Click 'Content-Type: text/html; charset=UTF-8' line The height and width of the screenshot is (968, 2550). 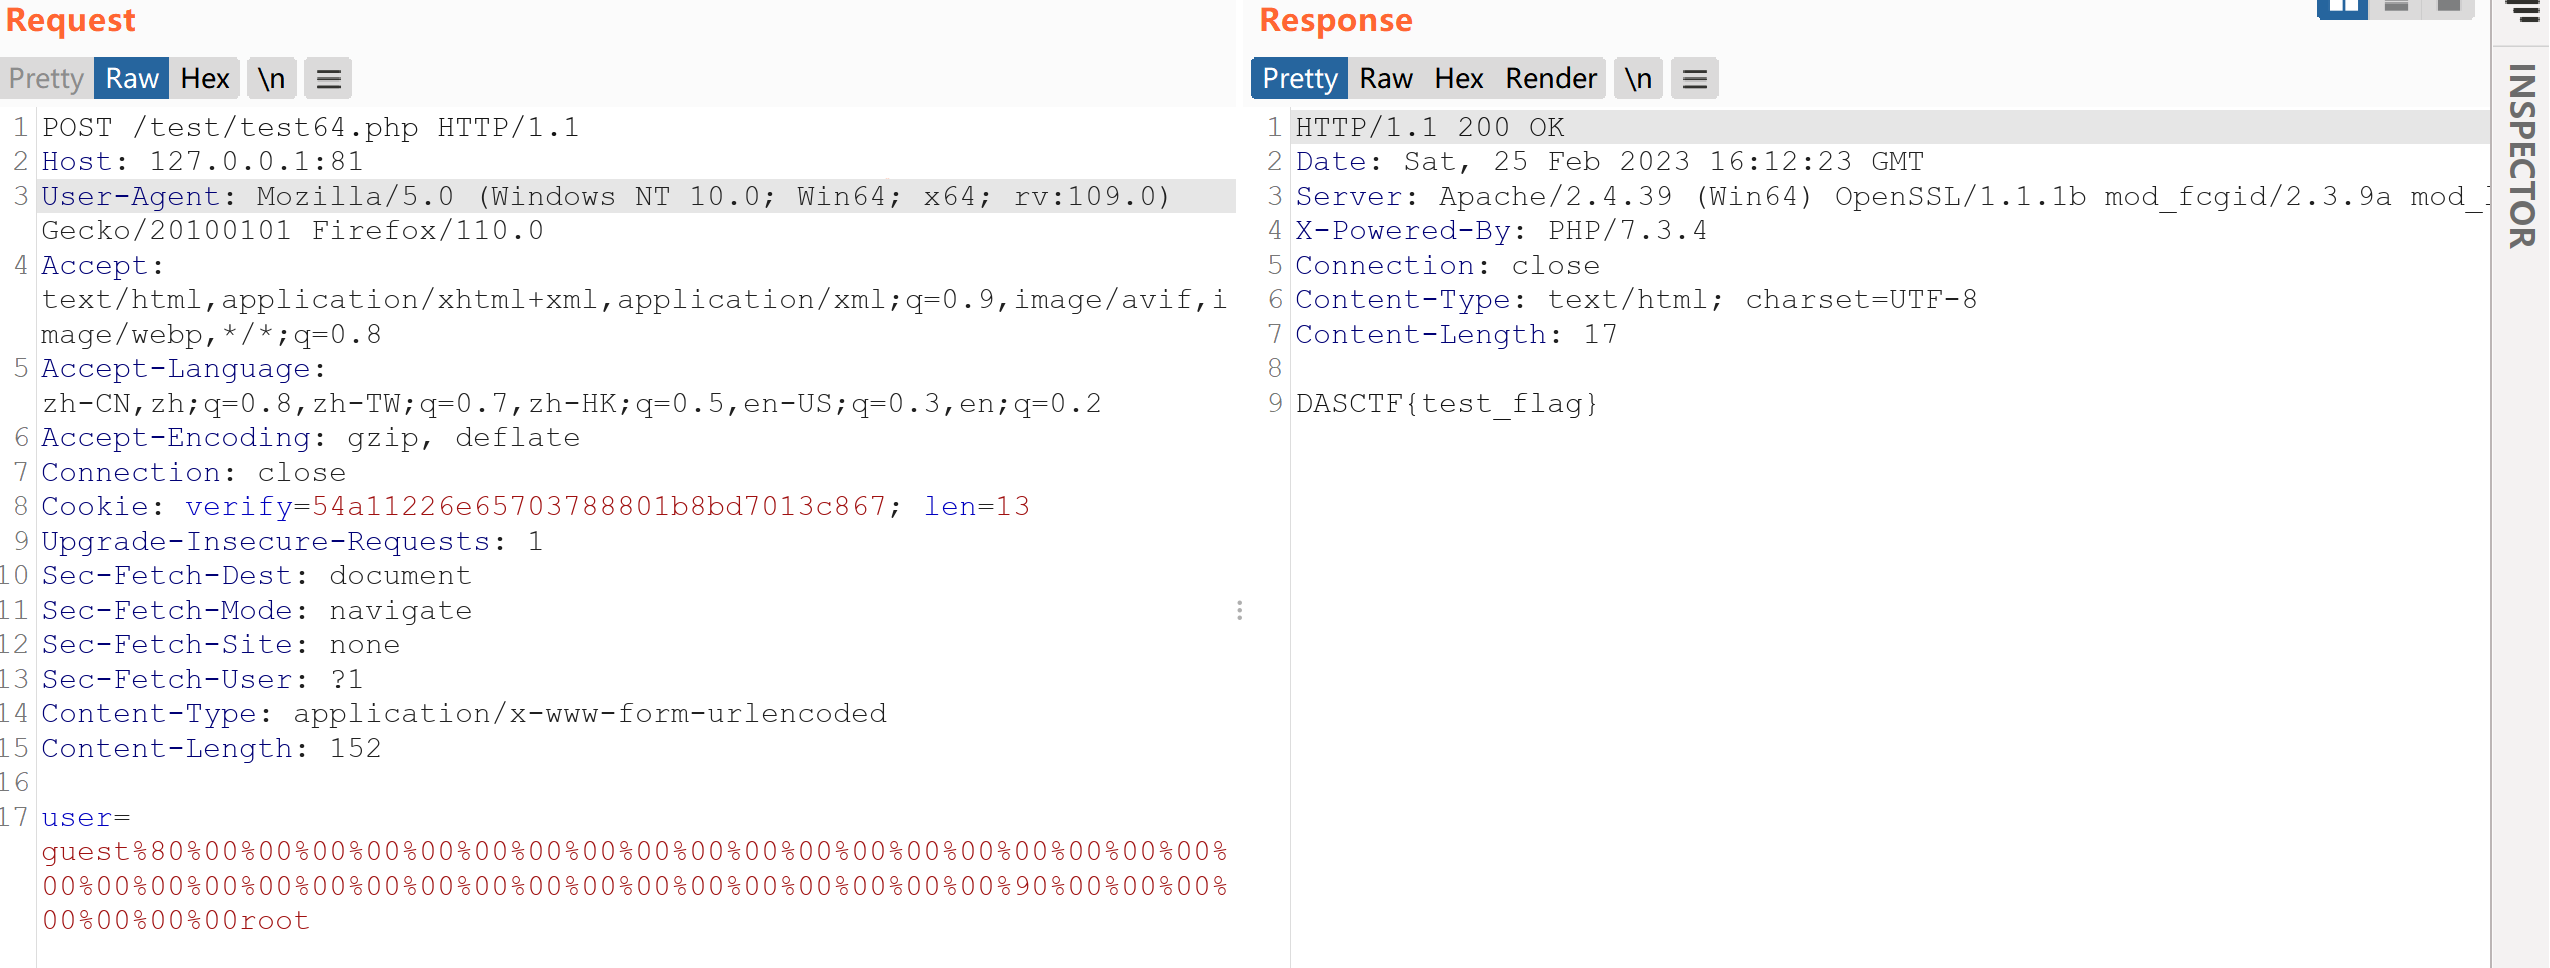pos(1636,300)
